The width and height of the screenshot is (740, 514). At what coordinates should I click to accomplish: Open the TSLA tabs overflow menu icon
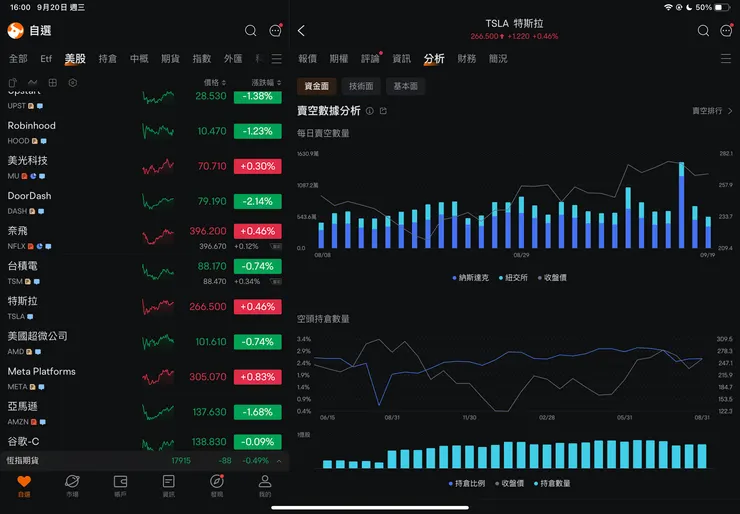pyautogui.click(x=726, y=59)
